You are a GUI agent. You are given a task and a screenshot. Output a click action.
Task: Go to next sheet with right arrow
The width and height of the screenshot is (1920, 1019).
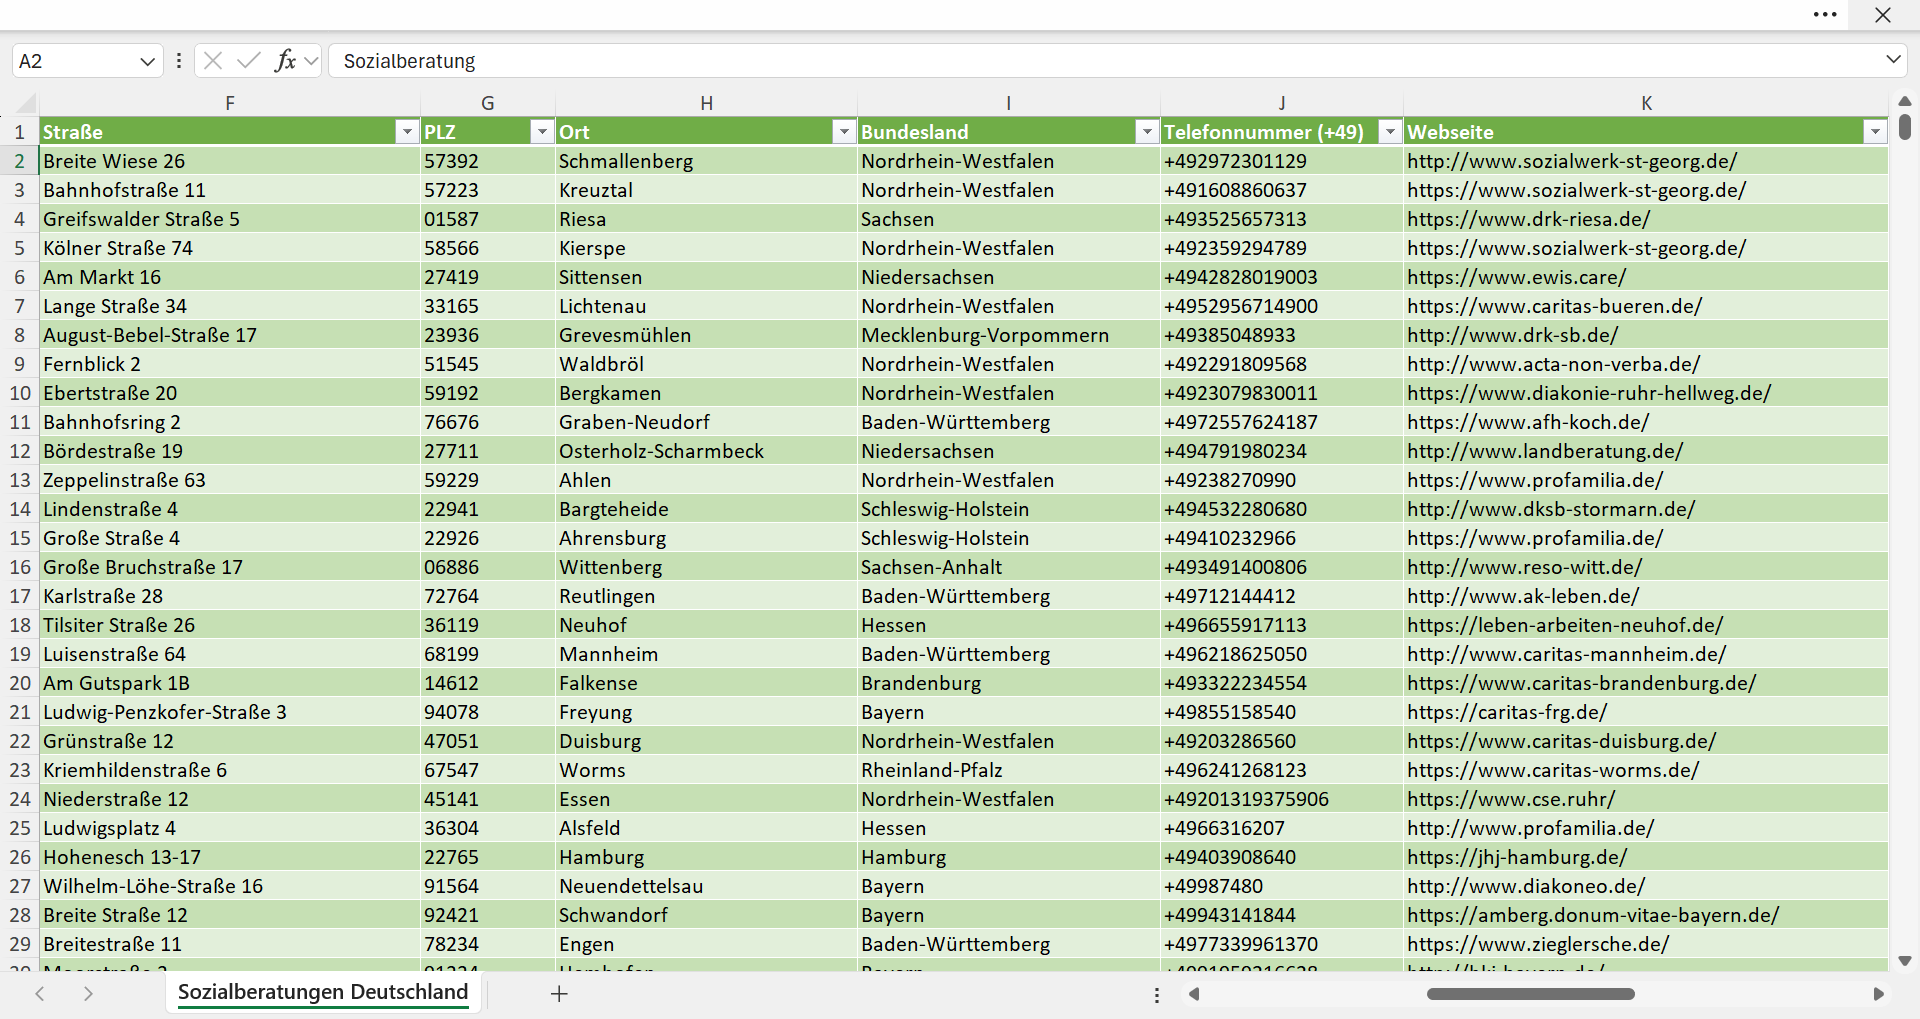[x=88, y=994]
